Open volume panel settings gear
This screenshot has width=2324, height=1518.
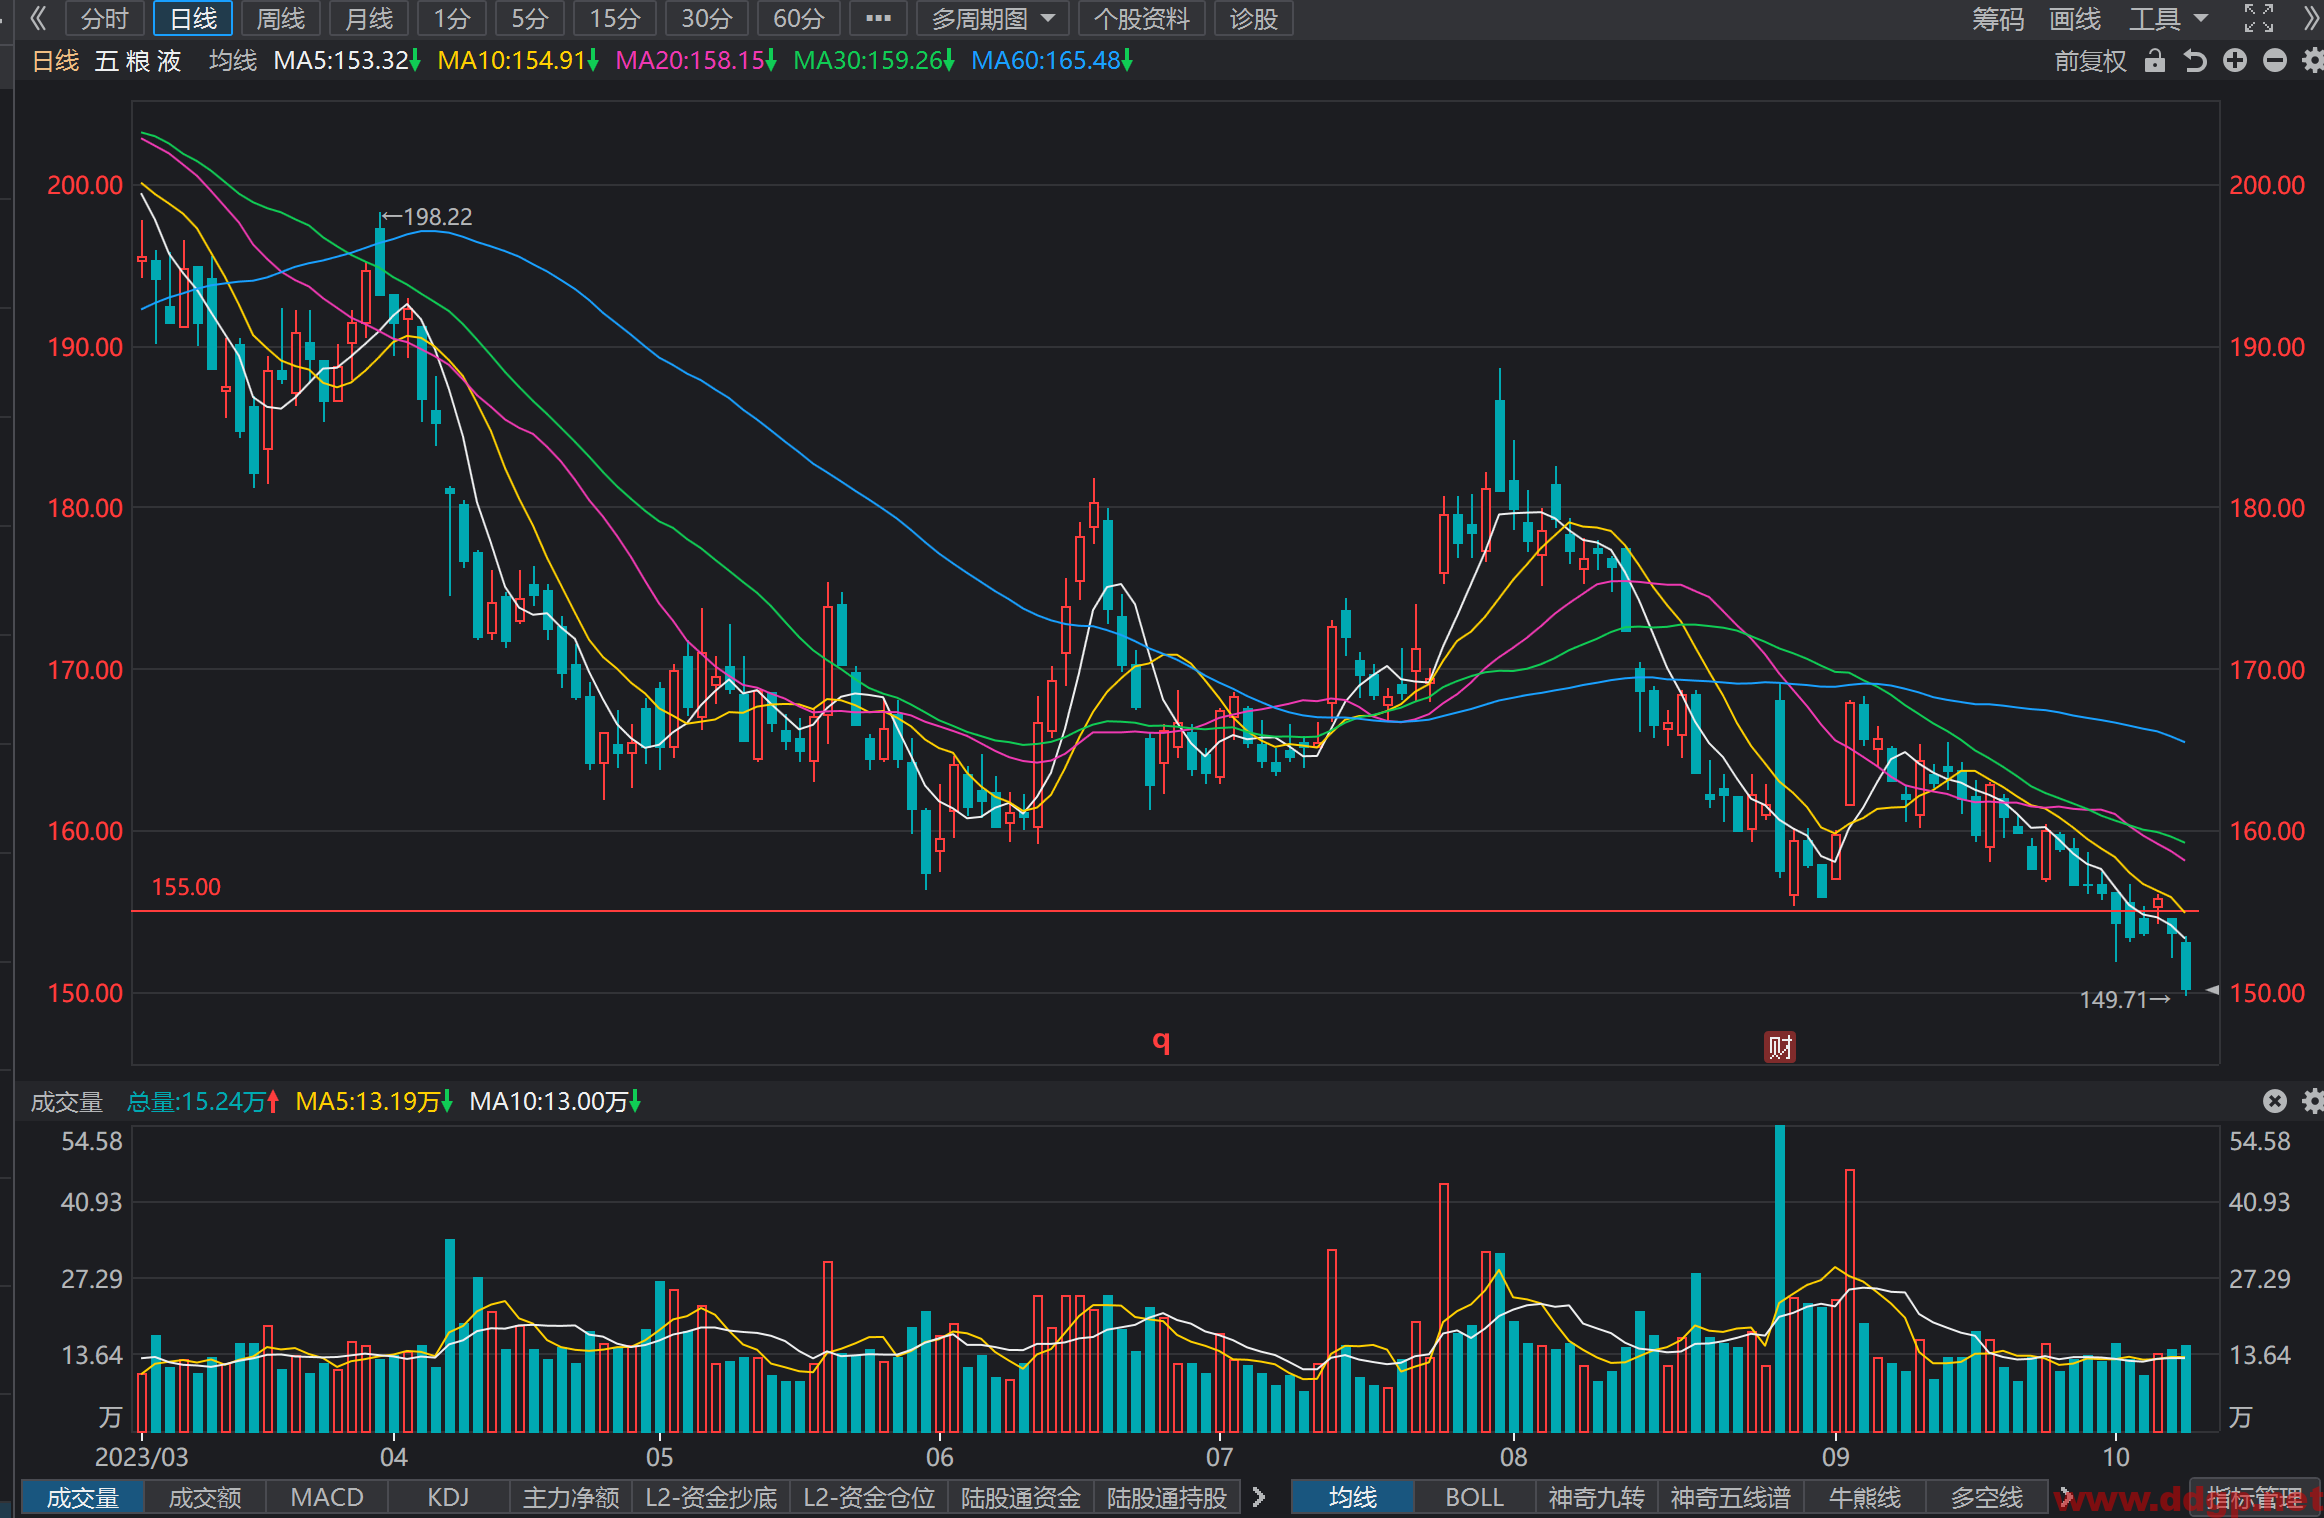pos(2312,1101)
